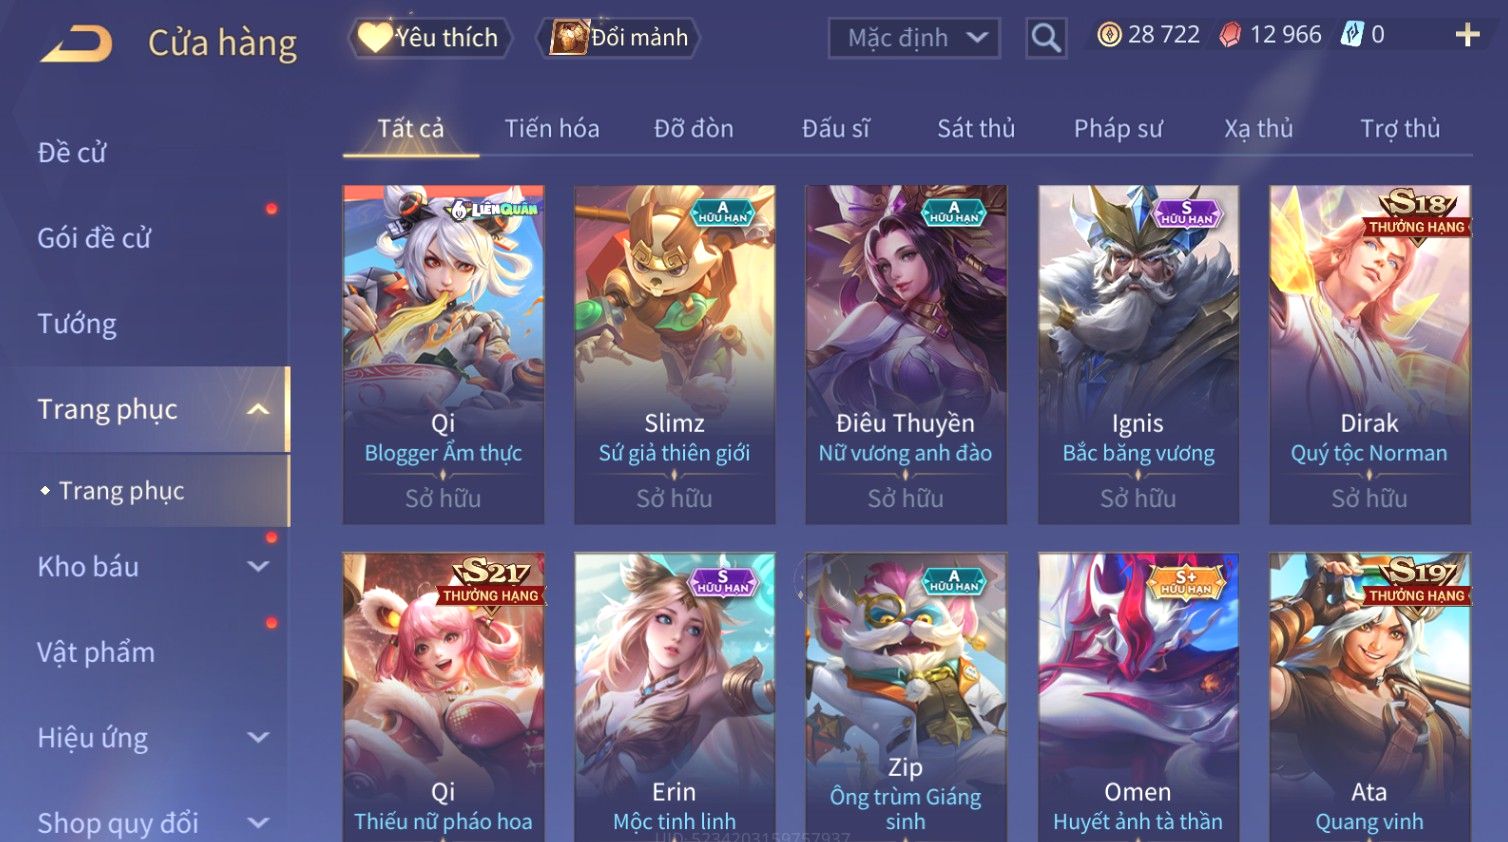This screenshot has width=1508, height=842.
Task: Select Ignis Bắc băng vương skin card
Action: 1138,354
